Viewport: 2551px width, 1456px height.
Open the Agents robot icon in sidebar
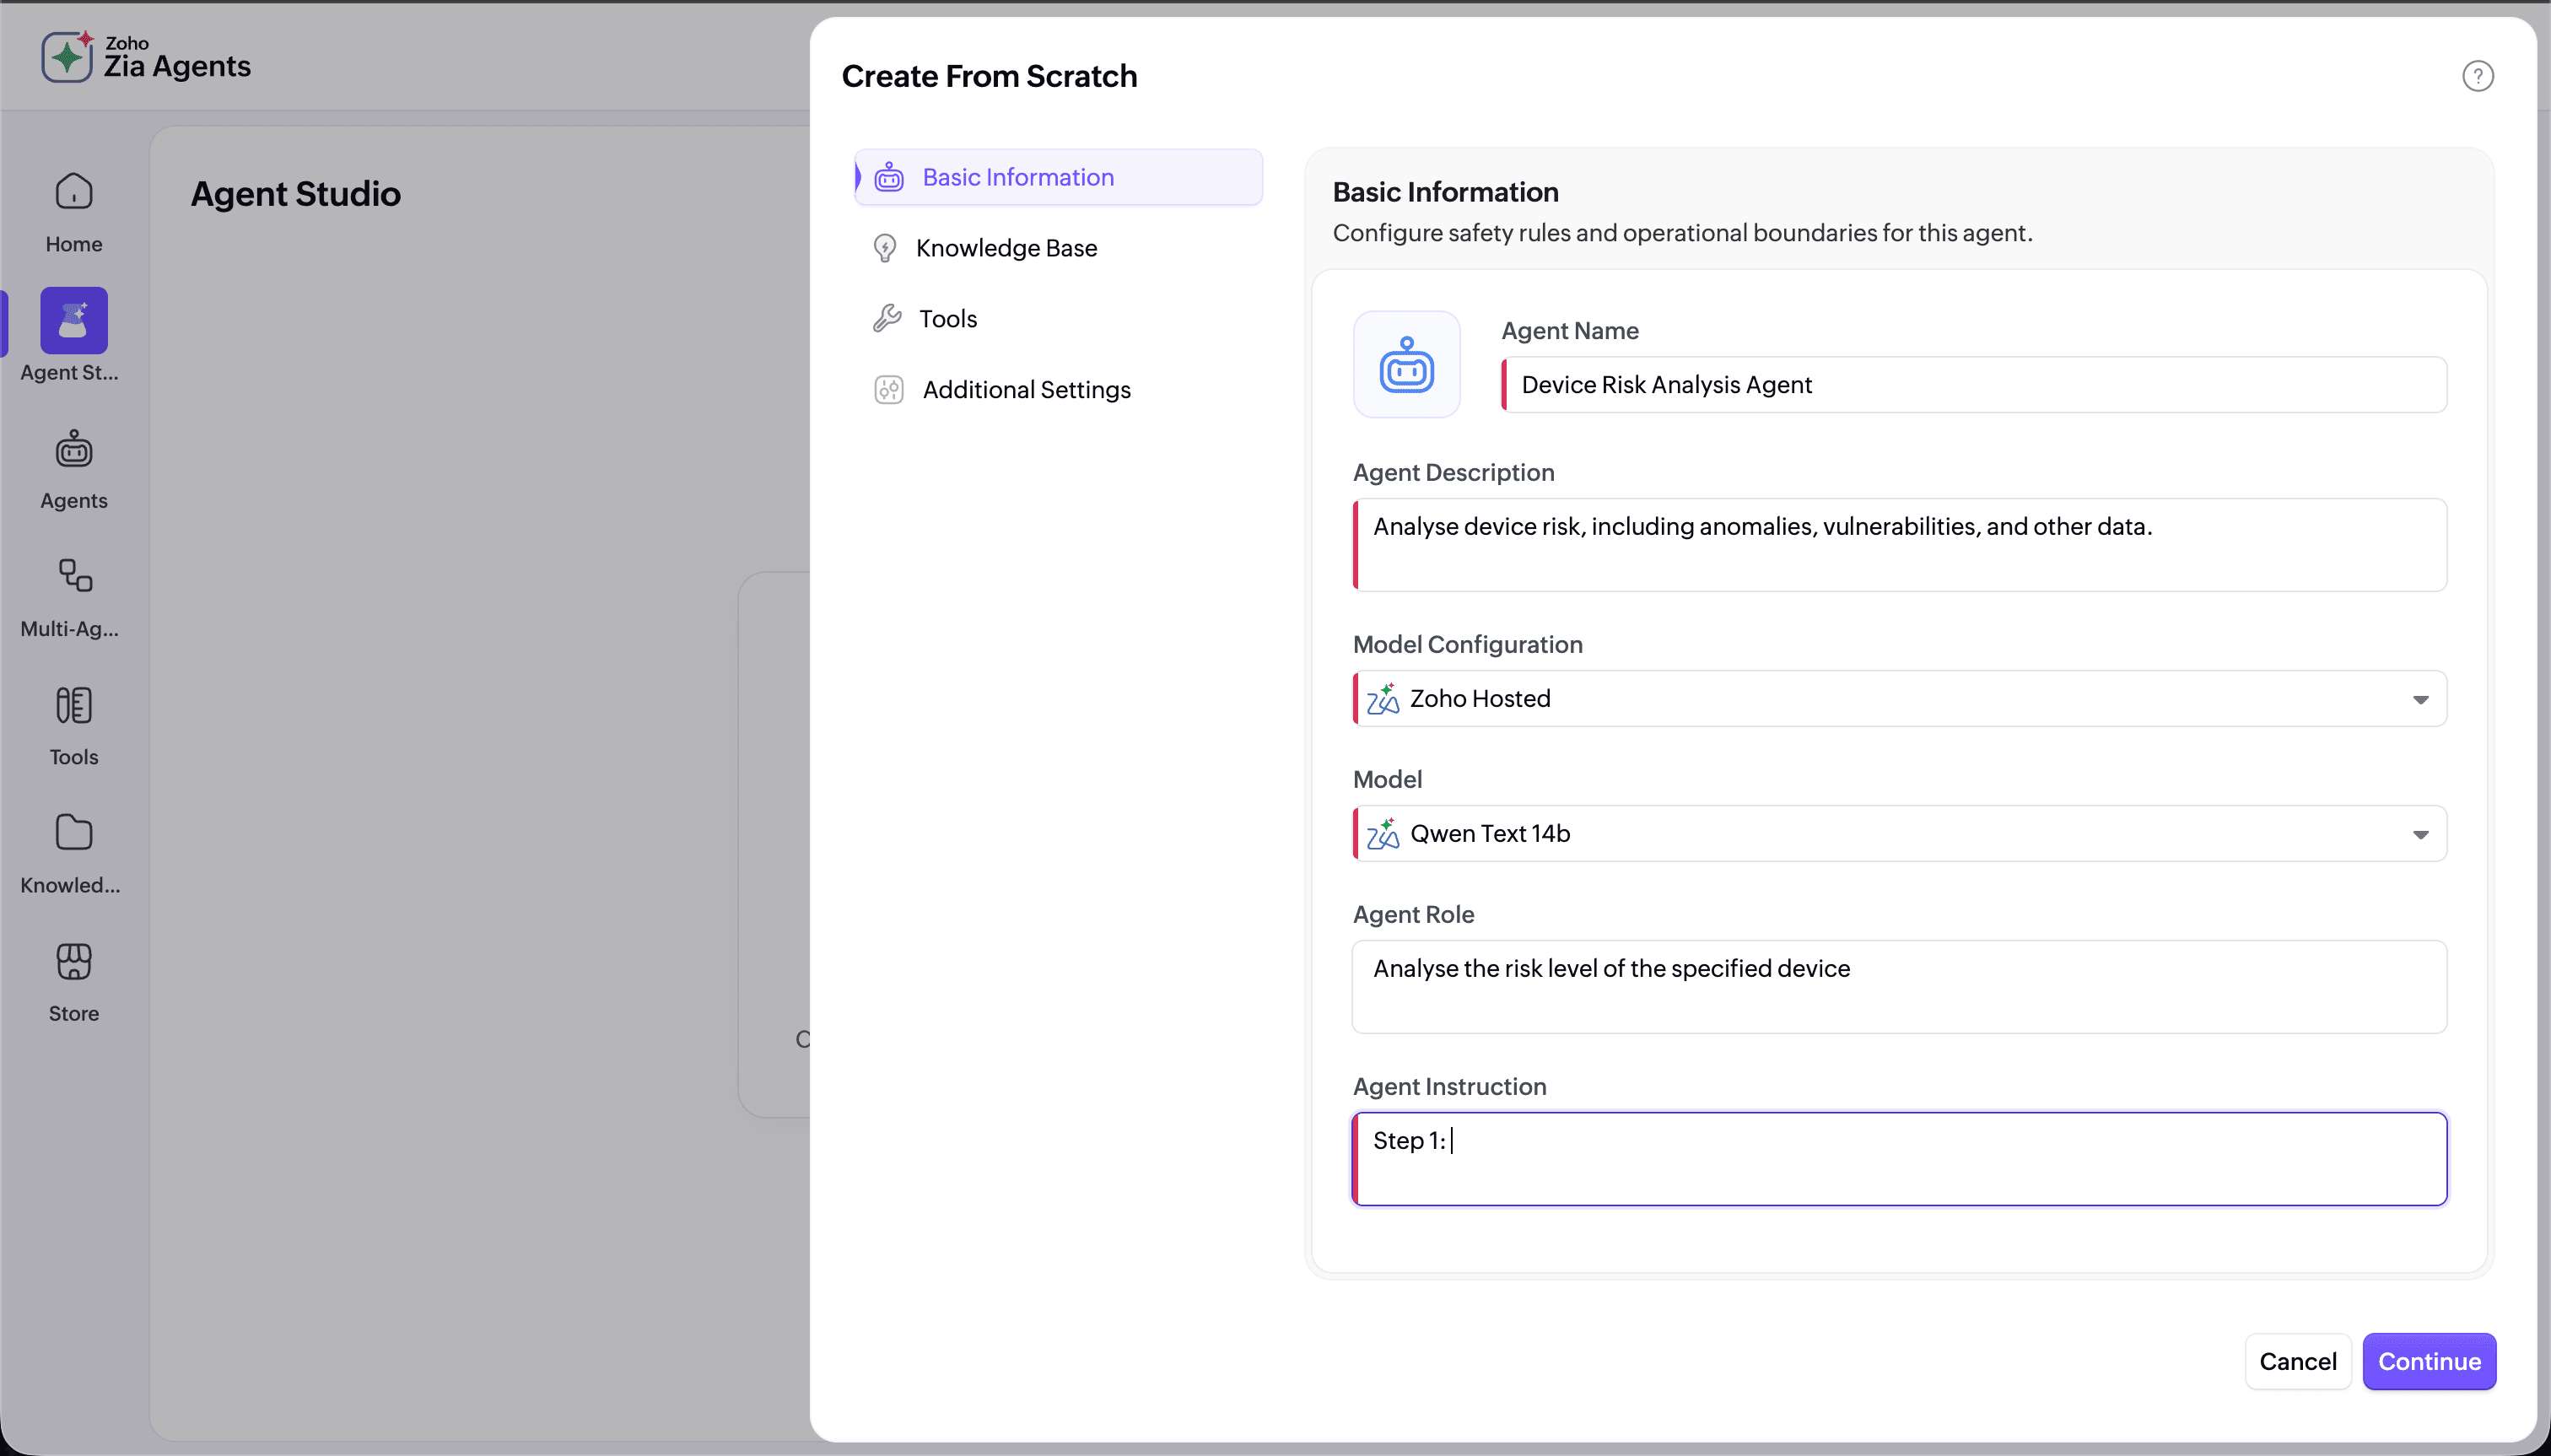click(74, 449)
